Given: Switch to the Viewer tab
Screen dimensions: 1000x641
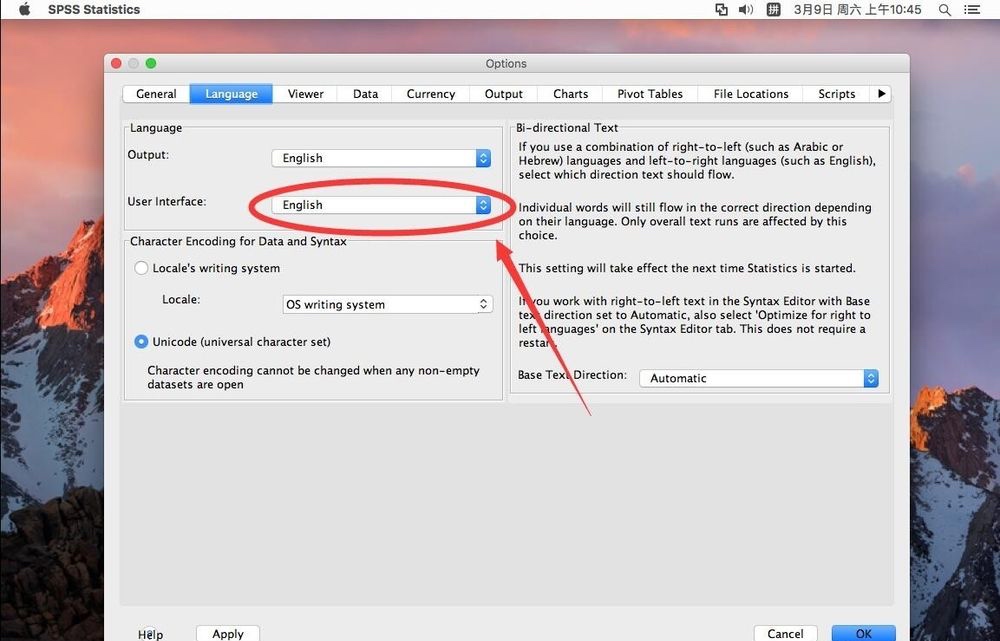Looking at the screenshot, I should 305,94.
